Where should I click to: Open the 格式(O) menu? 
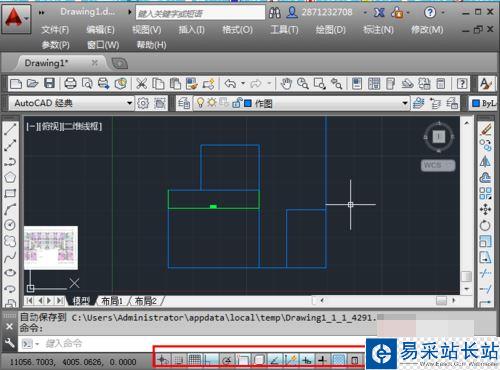237,30
